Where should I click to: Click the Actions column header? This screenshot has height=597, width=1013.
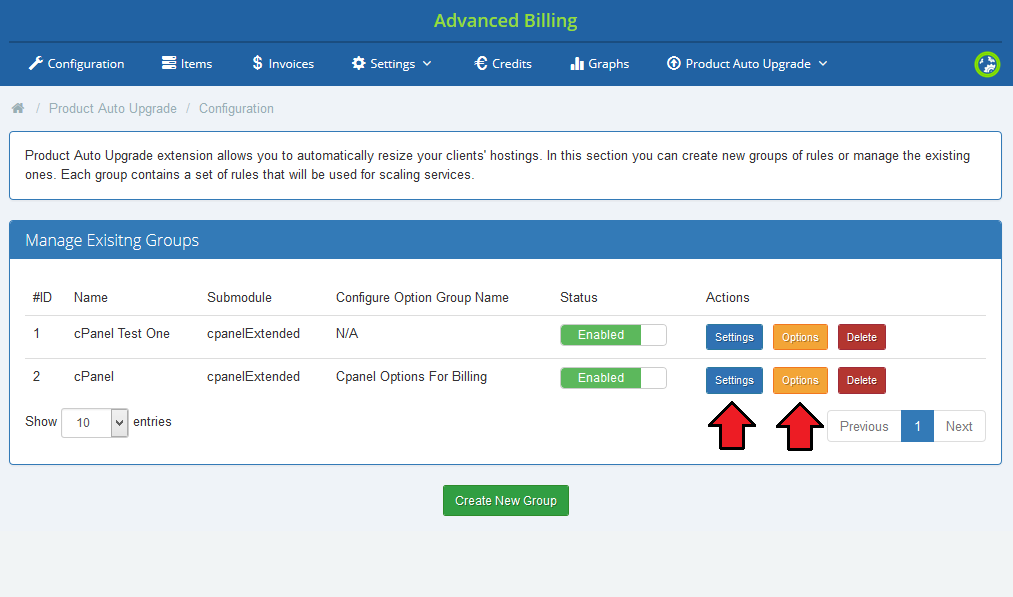pyautogui.click(x=727, y=297)
